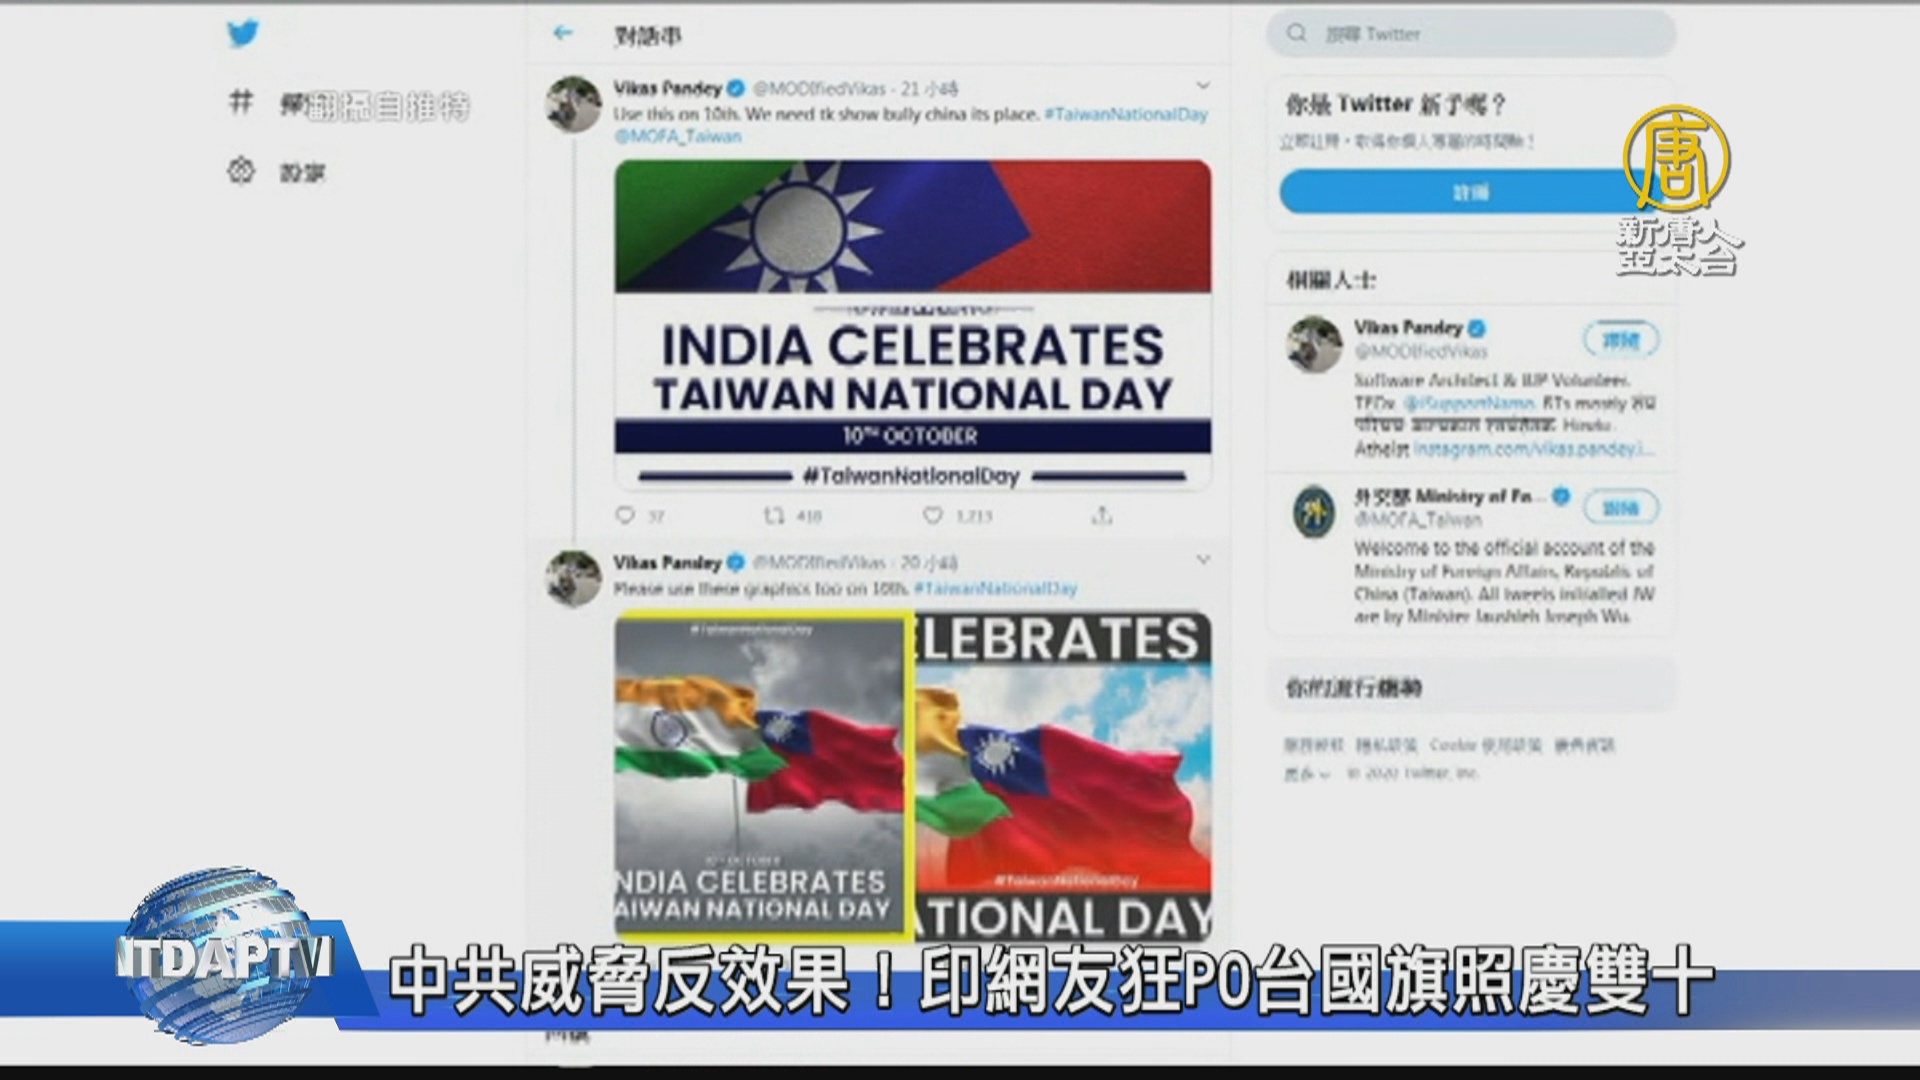Open Vikas Pandey's avatar on the first tweet

click(x=573, y=103)
